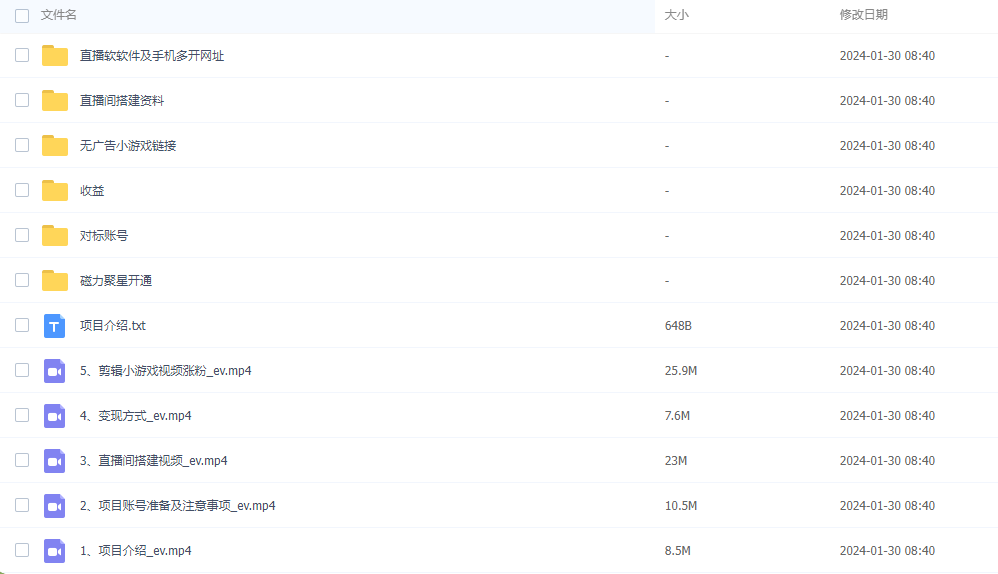Open the 对标账号 folder name
998x574 pixels.
(x=104, y=236)
